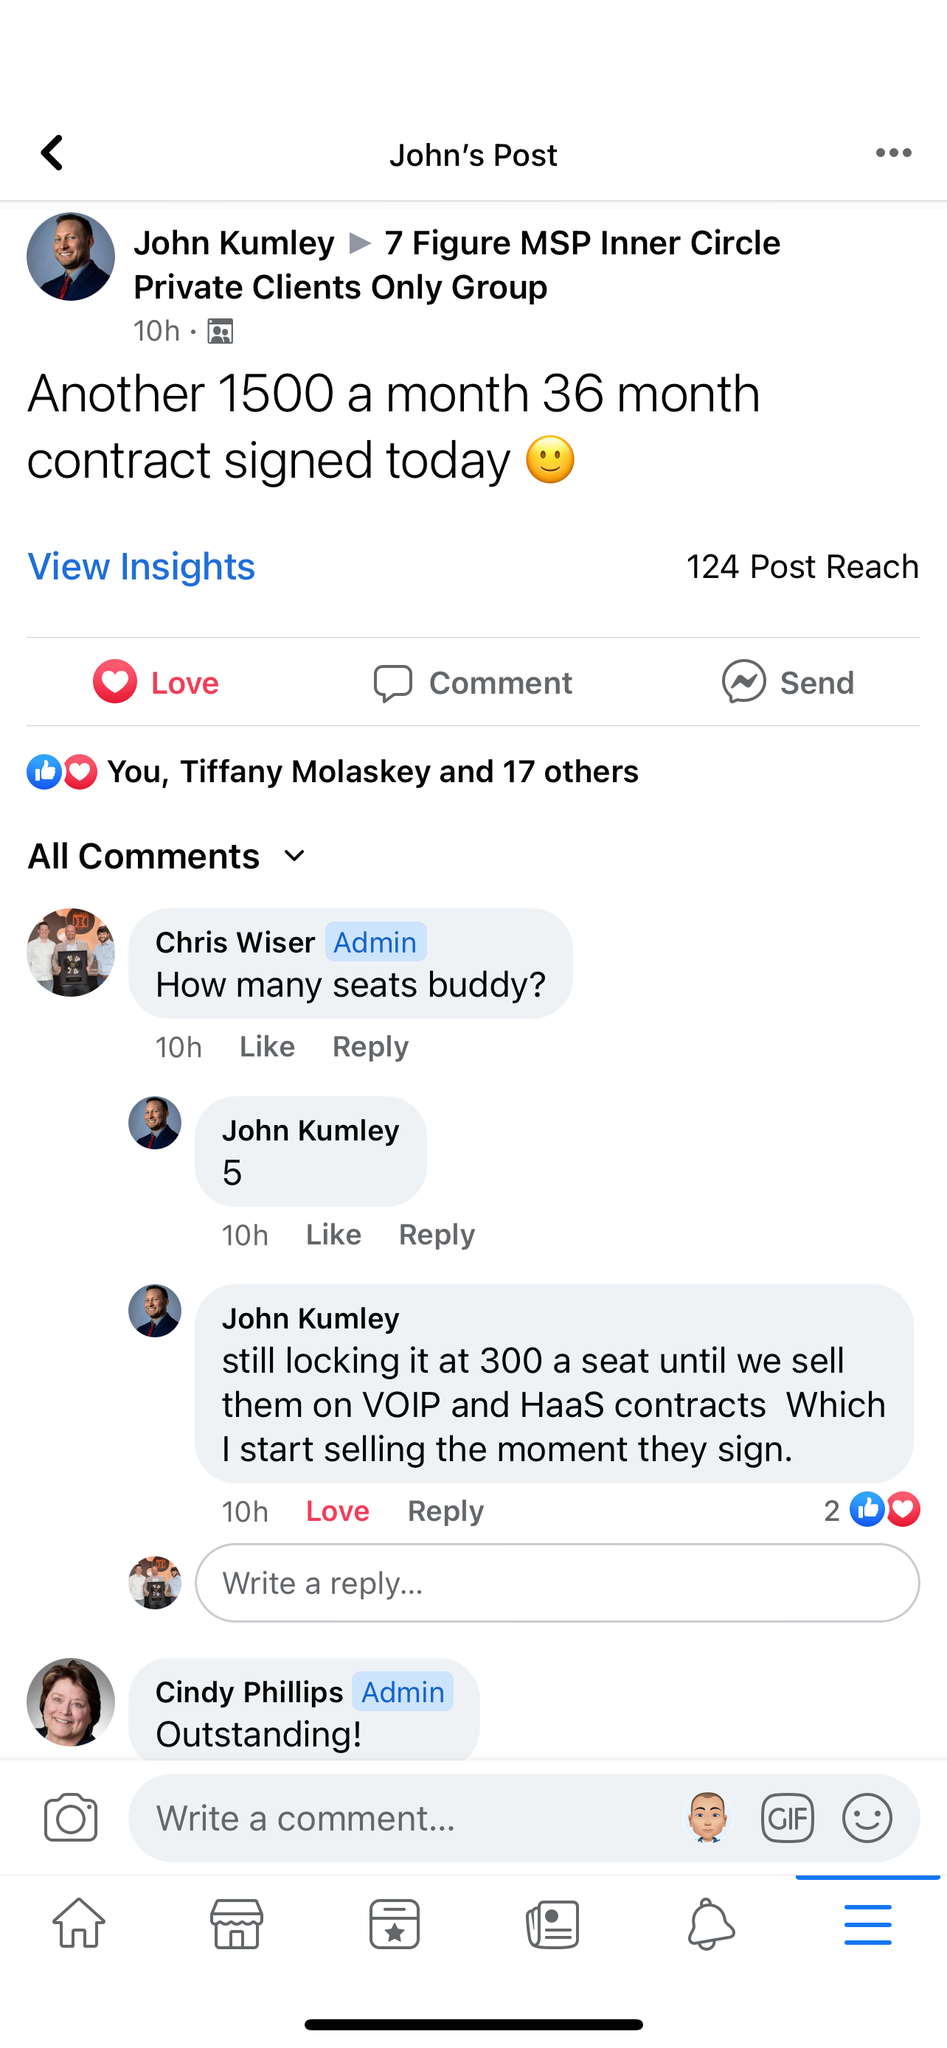This screenshot has width=947, height=2048.
Task: Toggle Love on John's VOIP comment
Action: pos(337,1511)
